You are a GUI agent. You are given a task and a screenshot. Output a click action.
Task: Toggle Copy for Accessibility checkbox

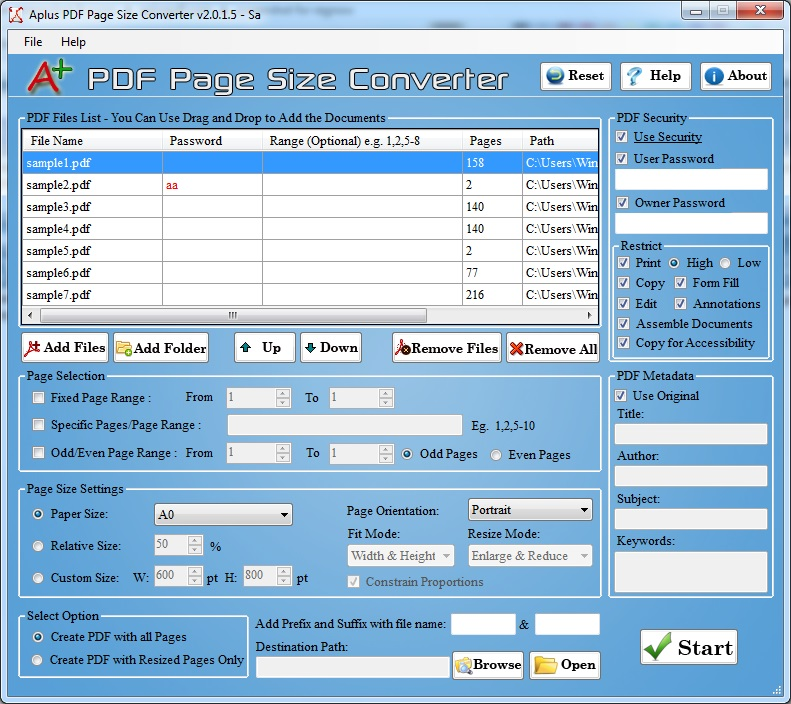624,343
